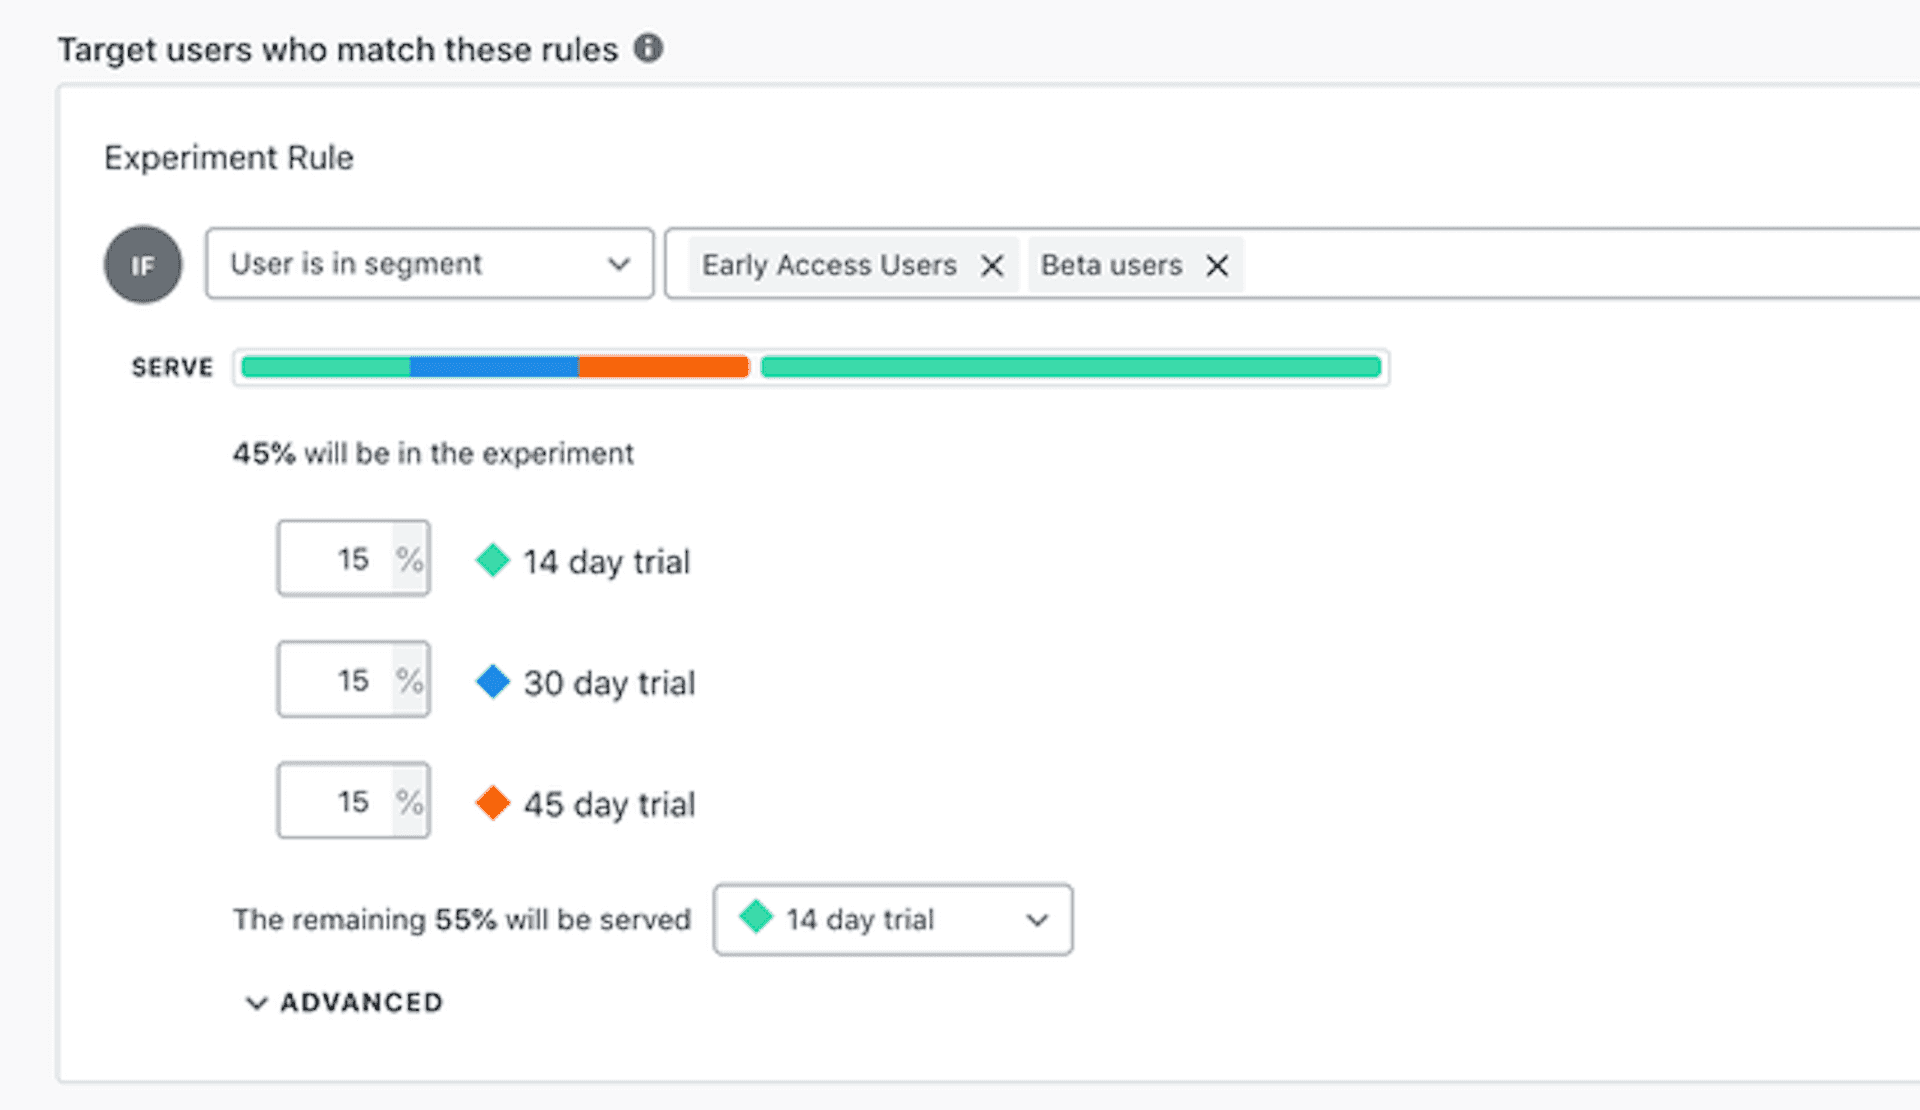Select the blue diamond for 30 day trial

pyautogui.click(x=491, y=681)
